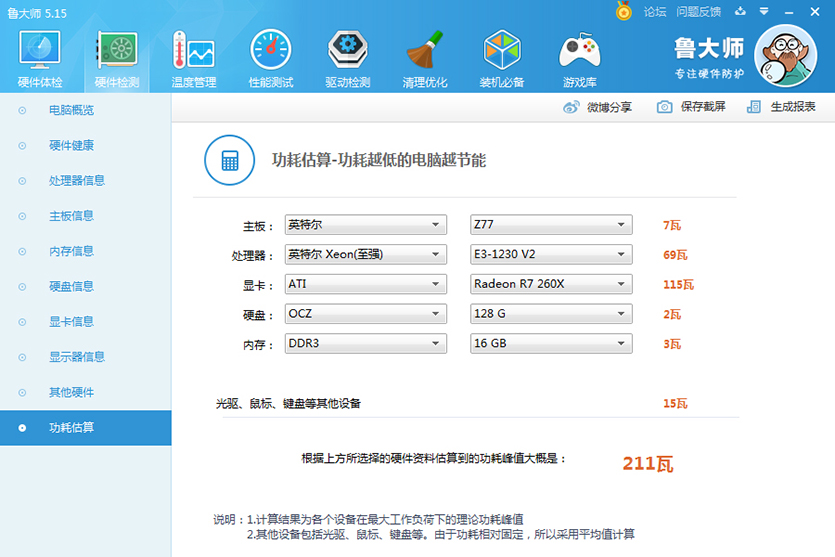Click 生成报表 generate report text
Viewport: 835px width, 557px height.
click(x=793, y=107)
